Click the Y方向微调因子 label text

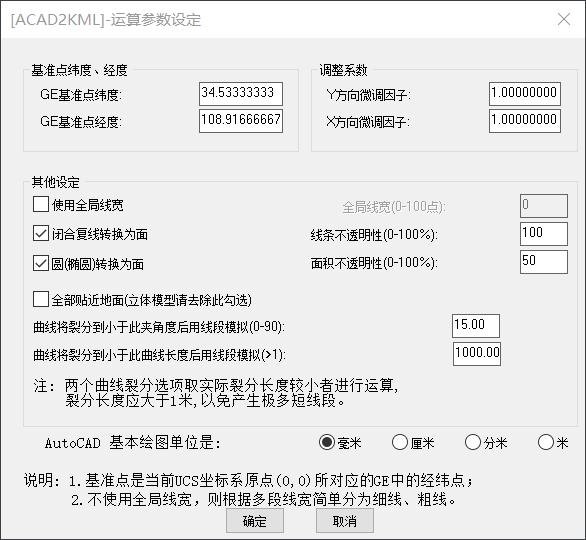click(368, 95)
